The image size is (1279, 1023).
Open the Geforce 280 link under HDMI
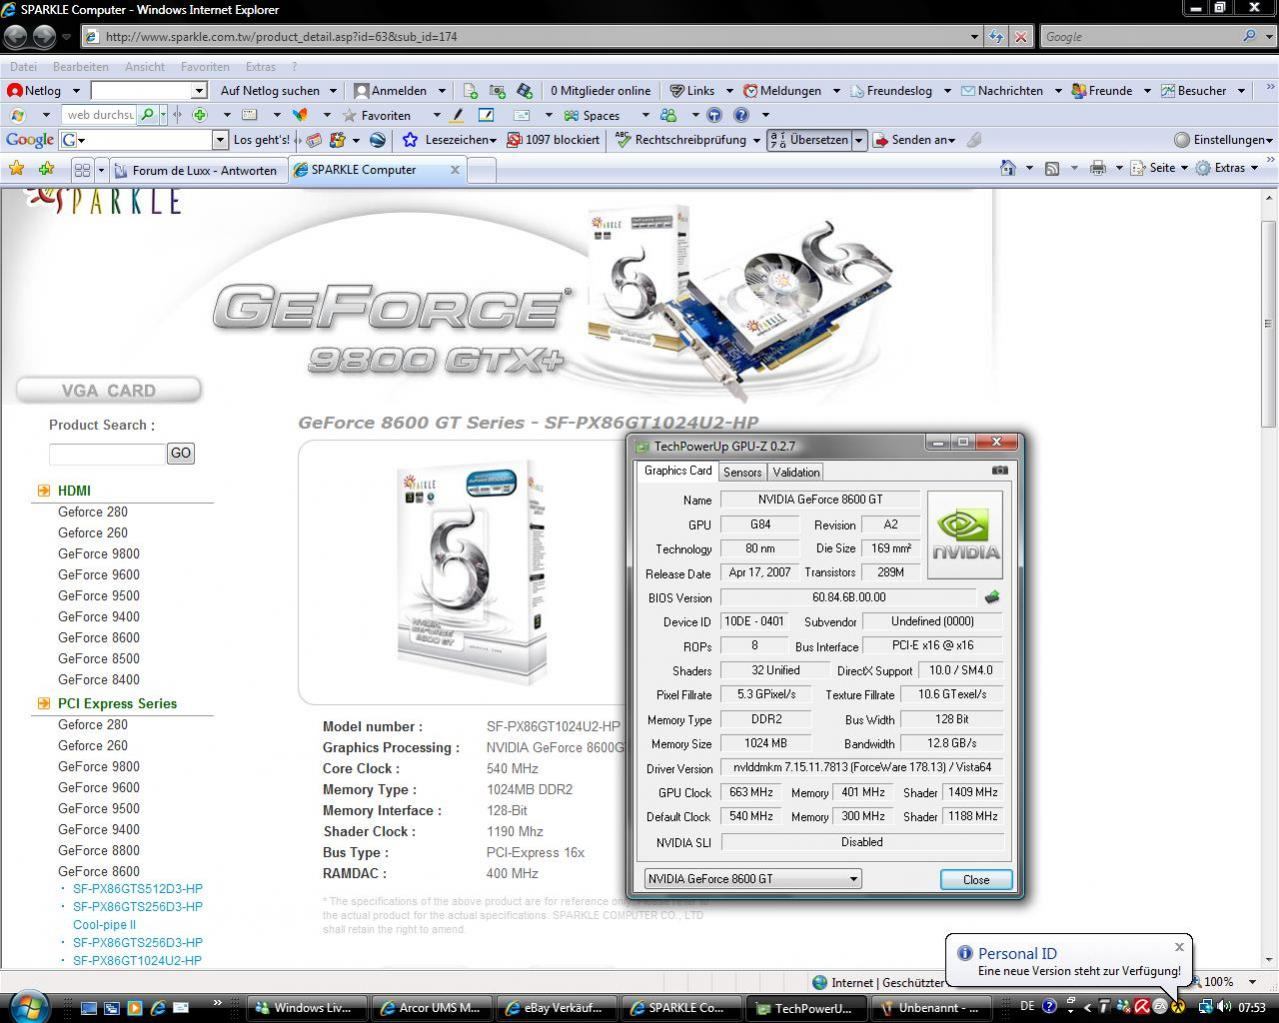tap(93, 512)
